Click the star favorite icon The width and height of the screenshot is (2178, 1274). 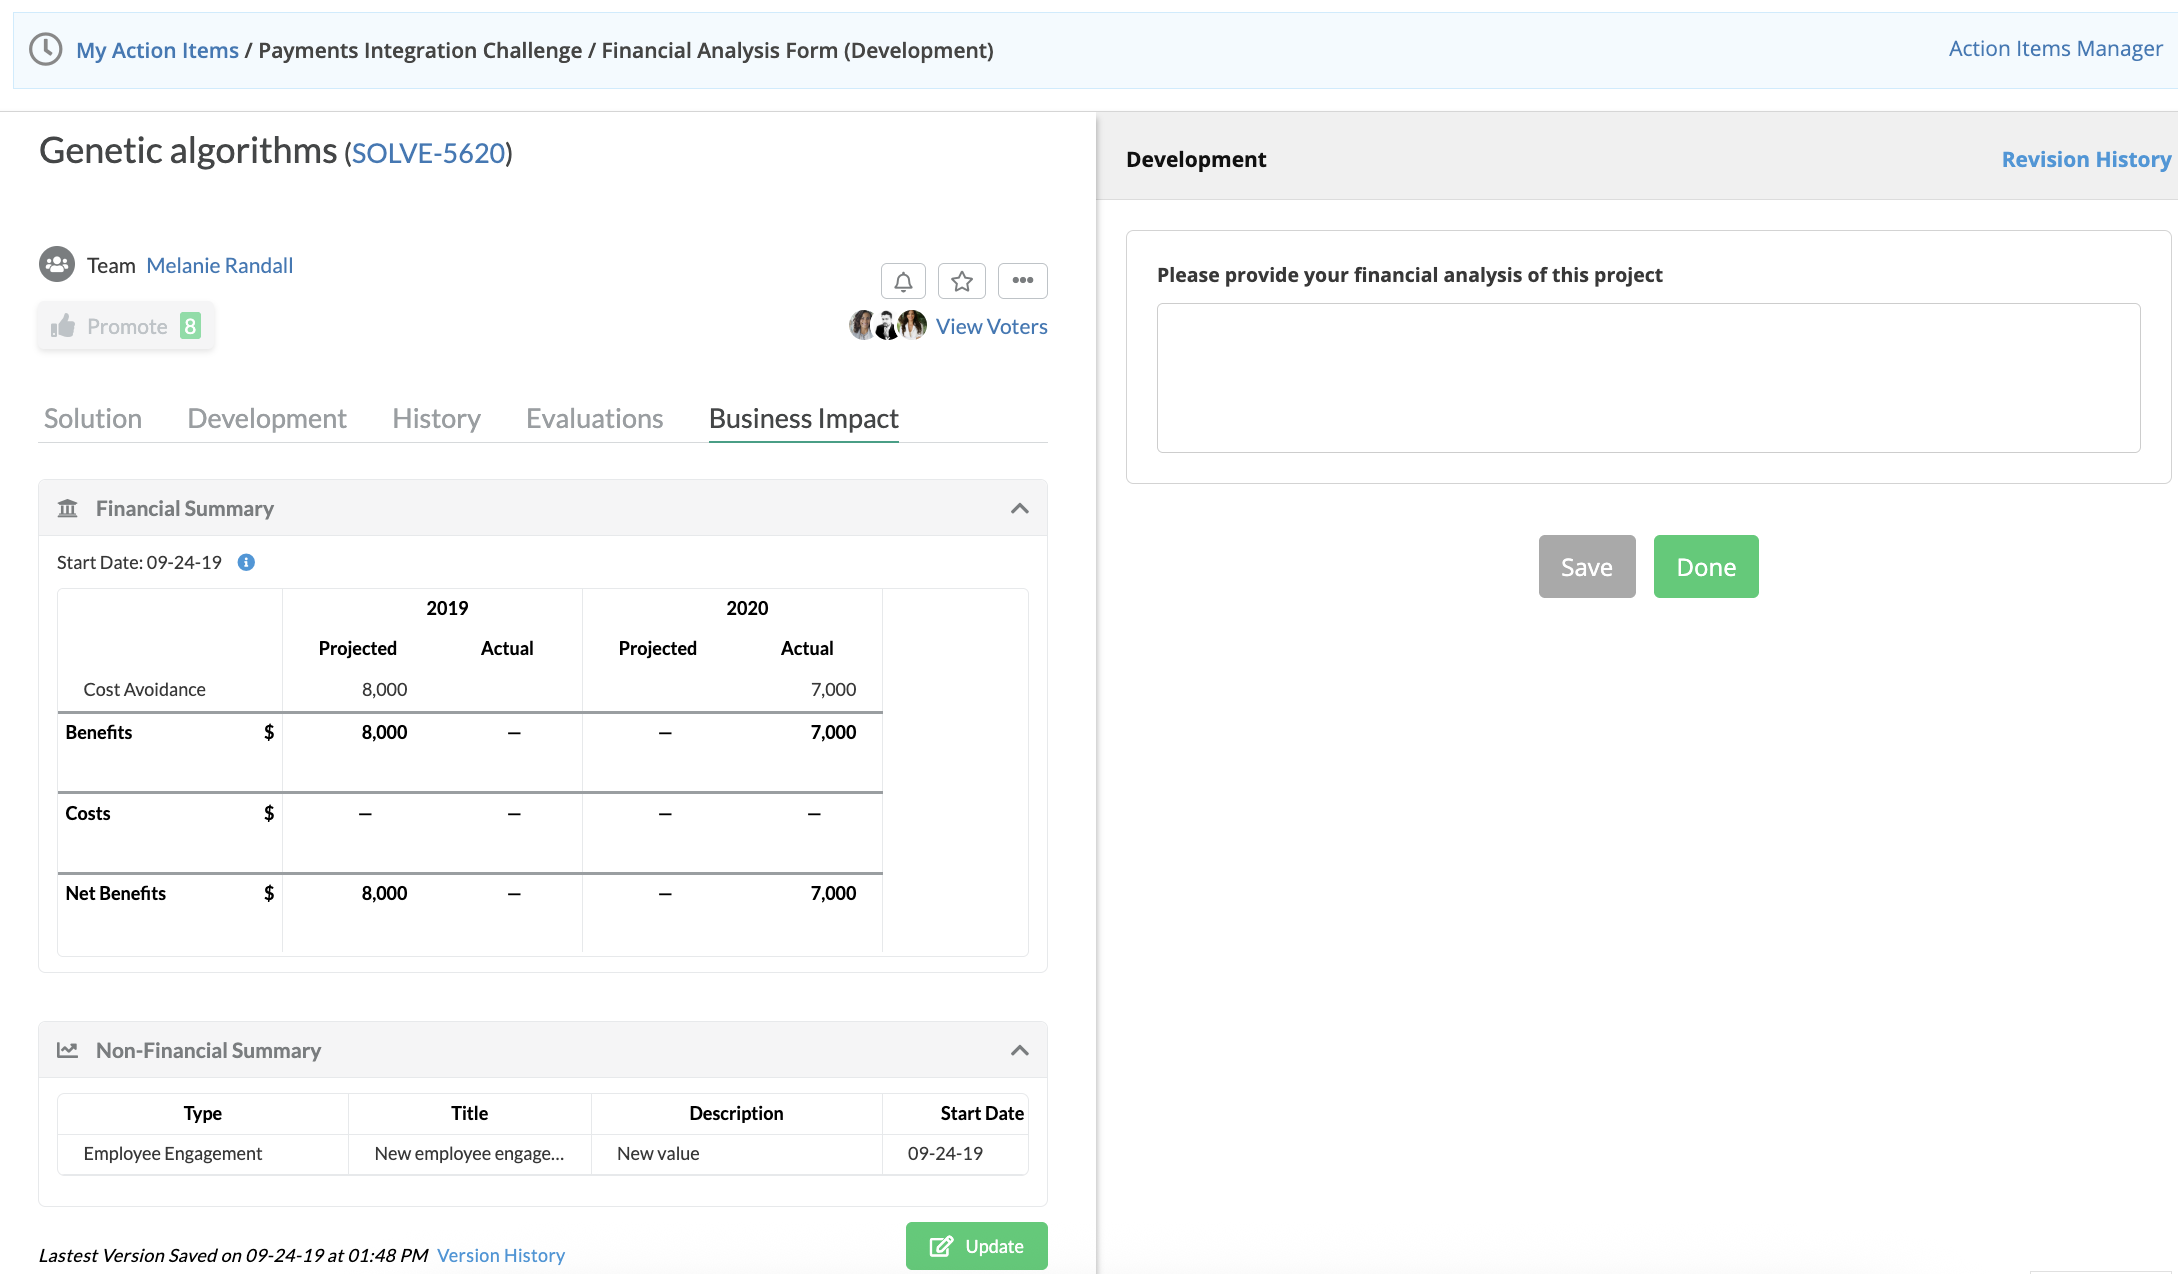pyautogui.click(x=962, y=281)
